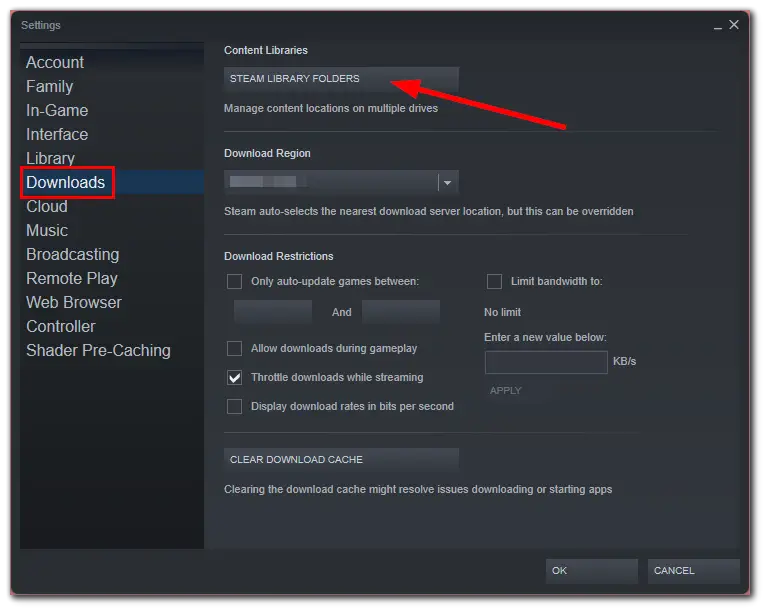This screenshot has width=768, height=613.
Task: Click the Steam Library Folders button
Action: click(341, 79)
